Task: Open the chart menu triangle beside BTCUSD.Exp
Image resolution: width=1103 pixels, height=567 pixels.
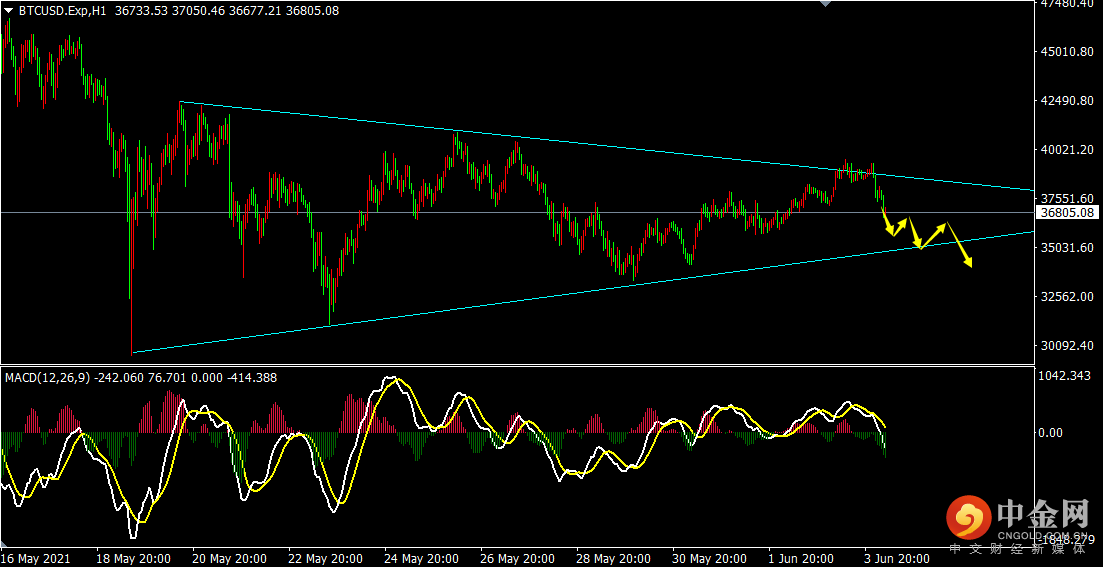Action: tap(9, 11)
